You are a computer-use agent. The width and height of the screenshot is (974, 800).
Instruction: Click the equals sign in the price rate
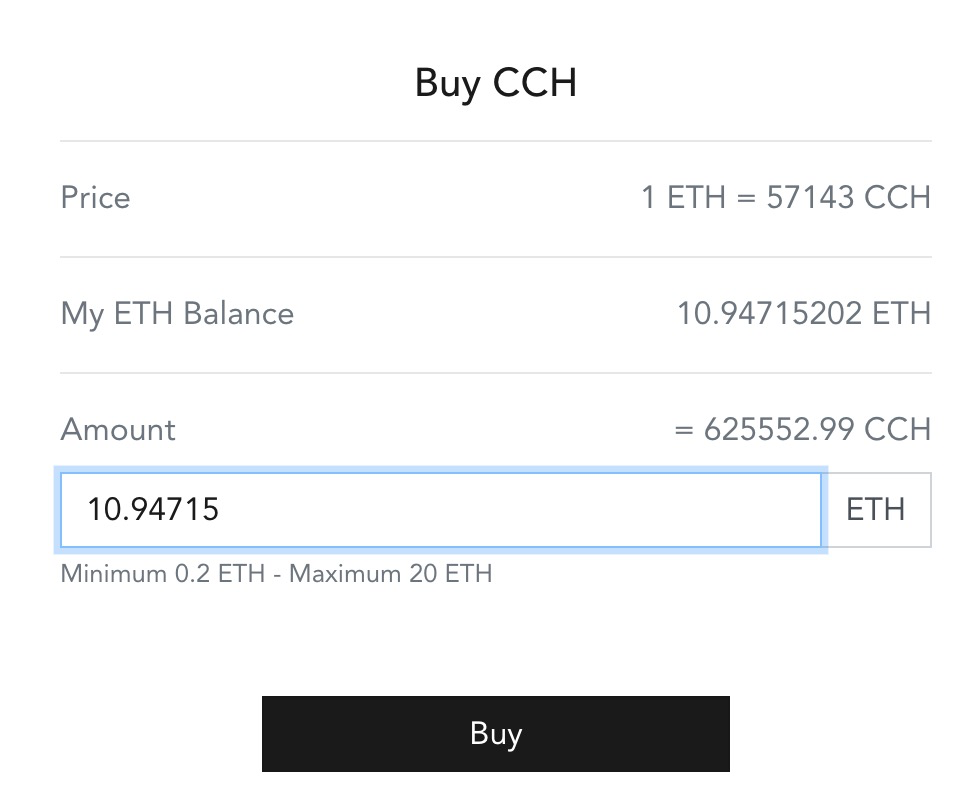[746, 197]
